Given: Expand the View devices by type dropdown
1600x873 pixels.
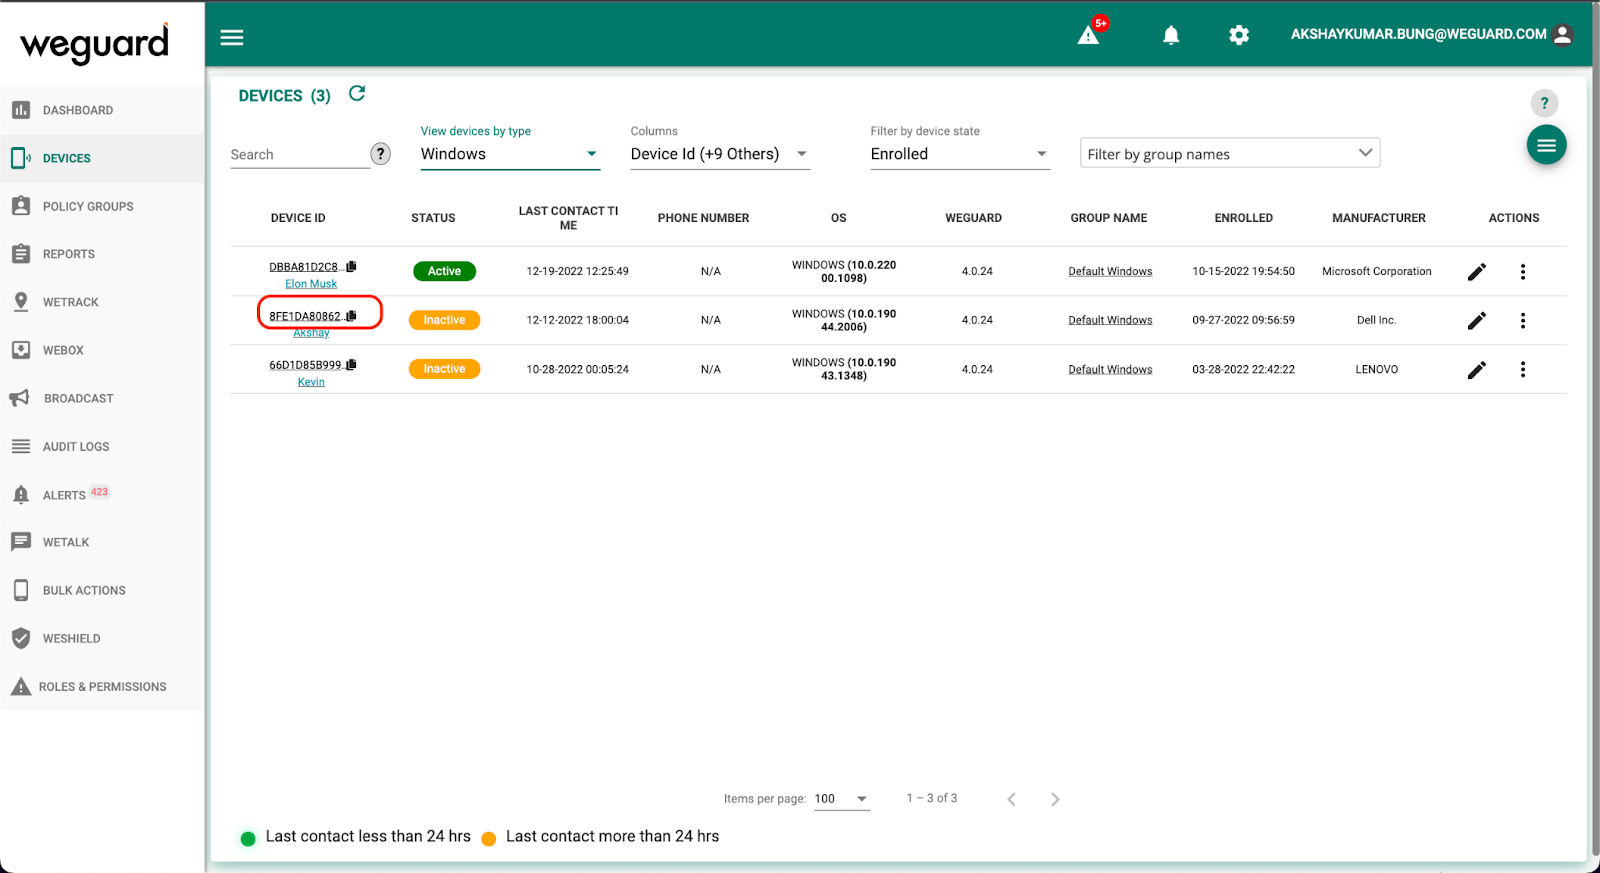Looking at the screenshot, I should pyautogui.click(x=510, y=154).
